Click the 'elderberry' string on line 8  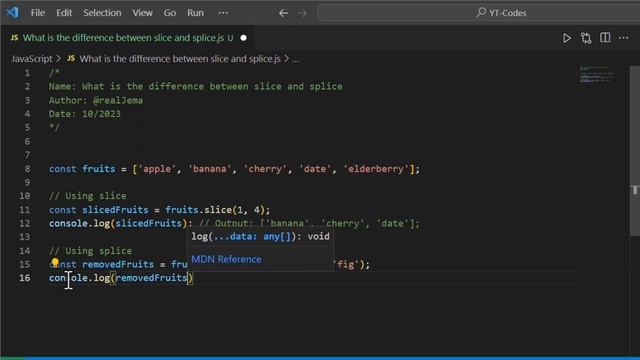376,169
